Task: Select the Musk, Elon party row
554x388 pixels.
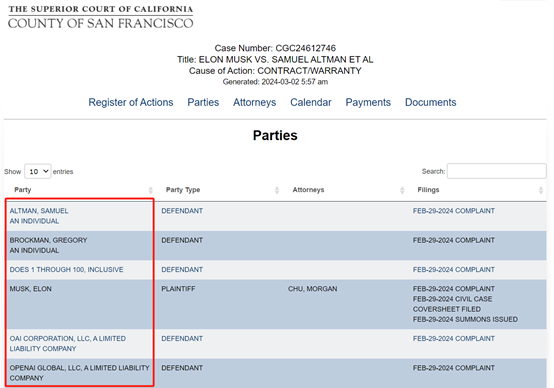Action: pos(276,304)
